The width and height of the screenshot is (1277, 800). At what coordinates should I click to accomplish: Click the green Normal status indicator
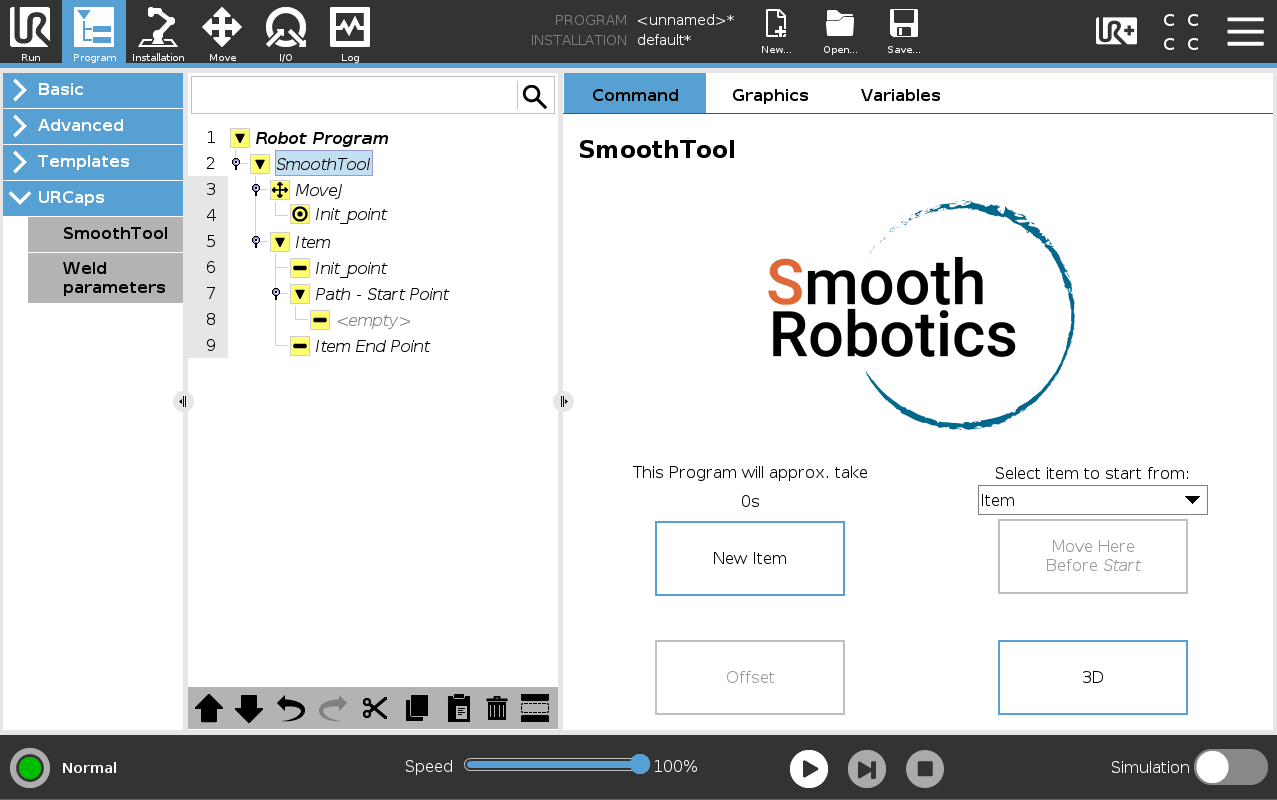[30, 768]
